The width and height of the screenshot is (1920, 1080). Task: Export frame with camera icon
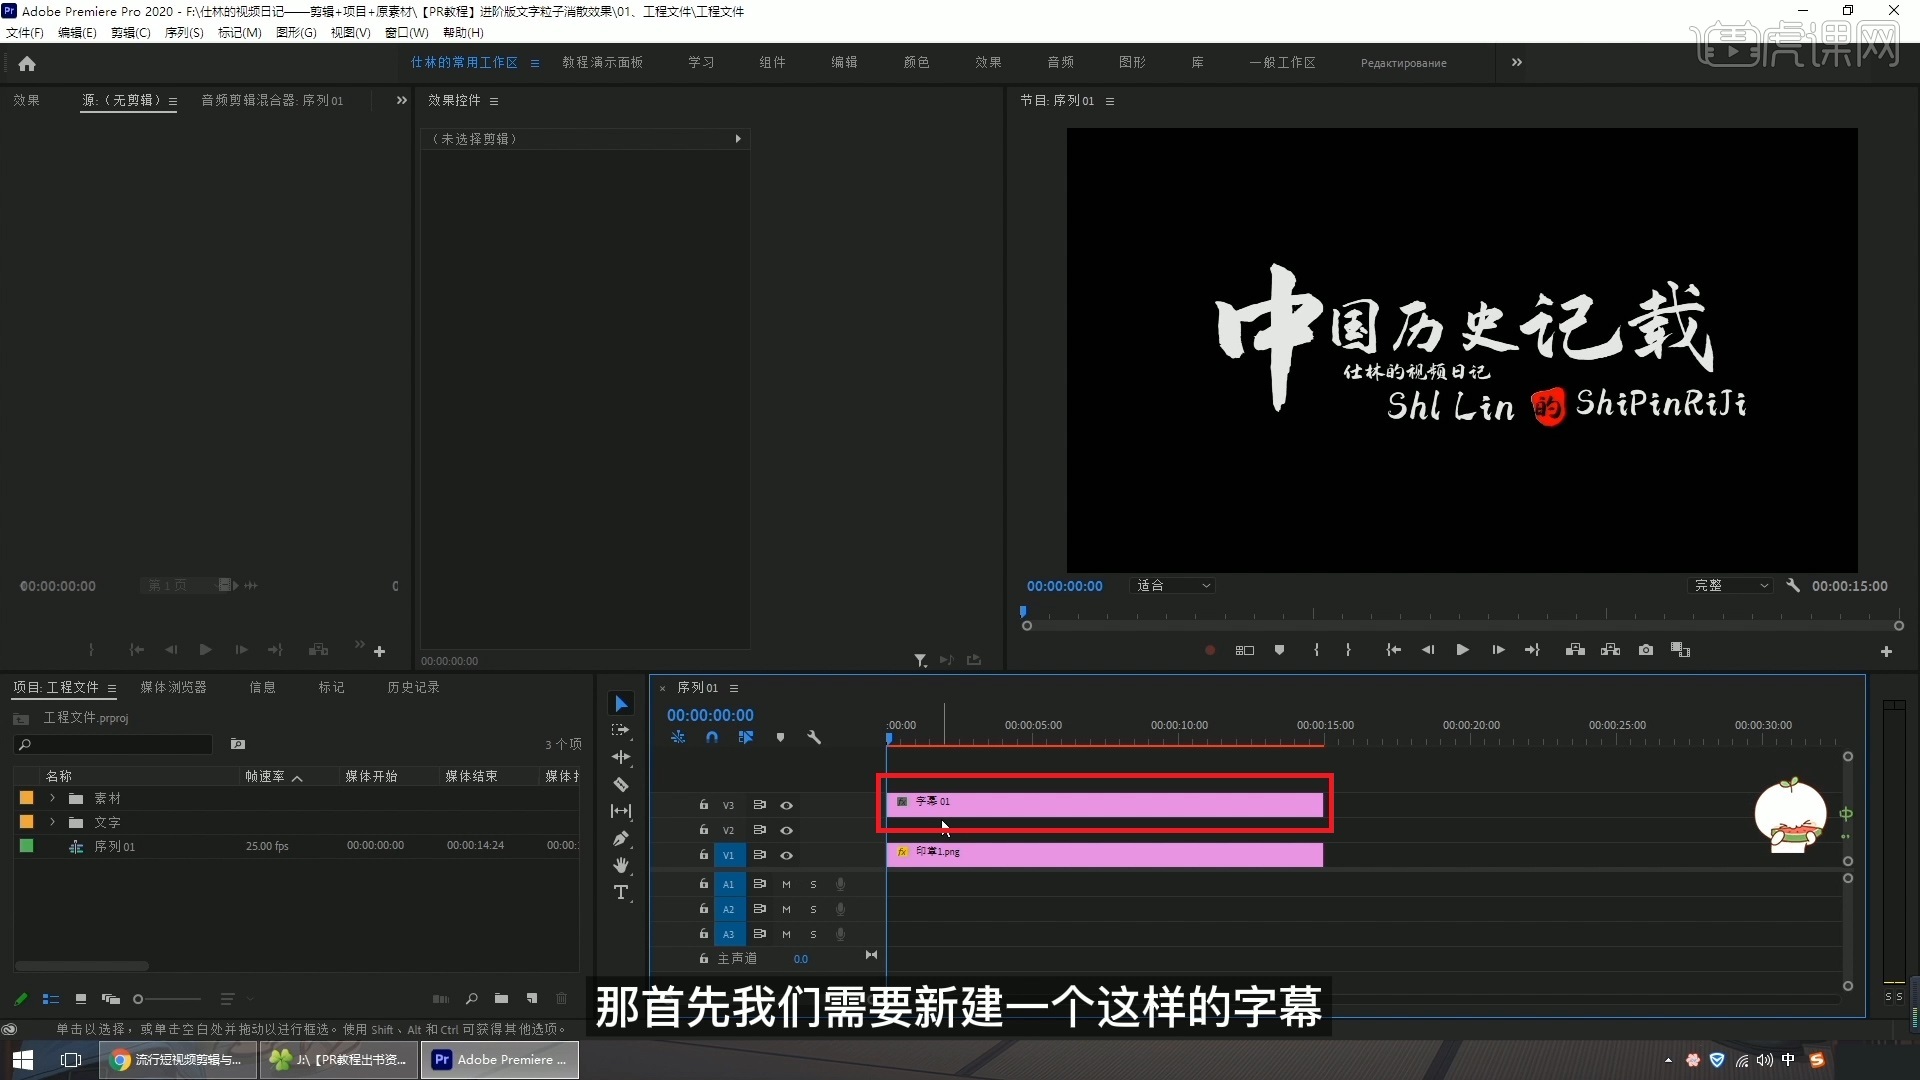coord(1646,650)
